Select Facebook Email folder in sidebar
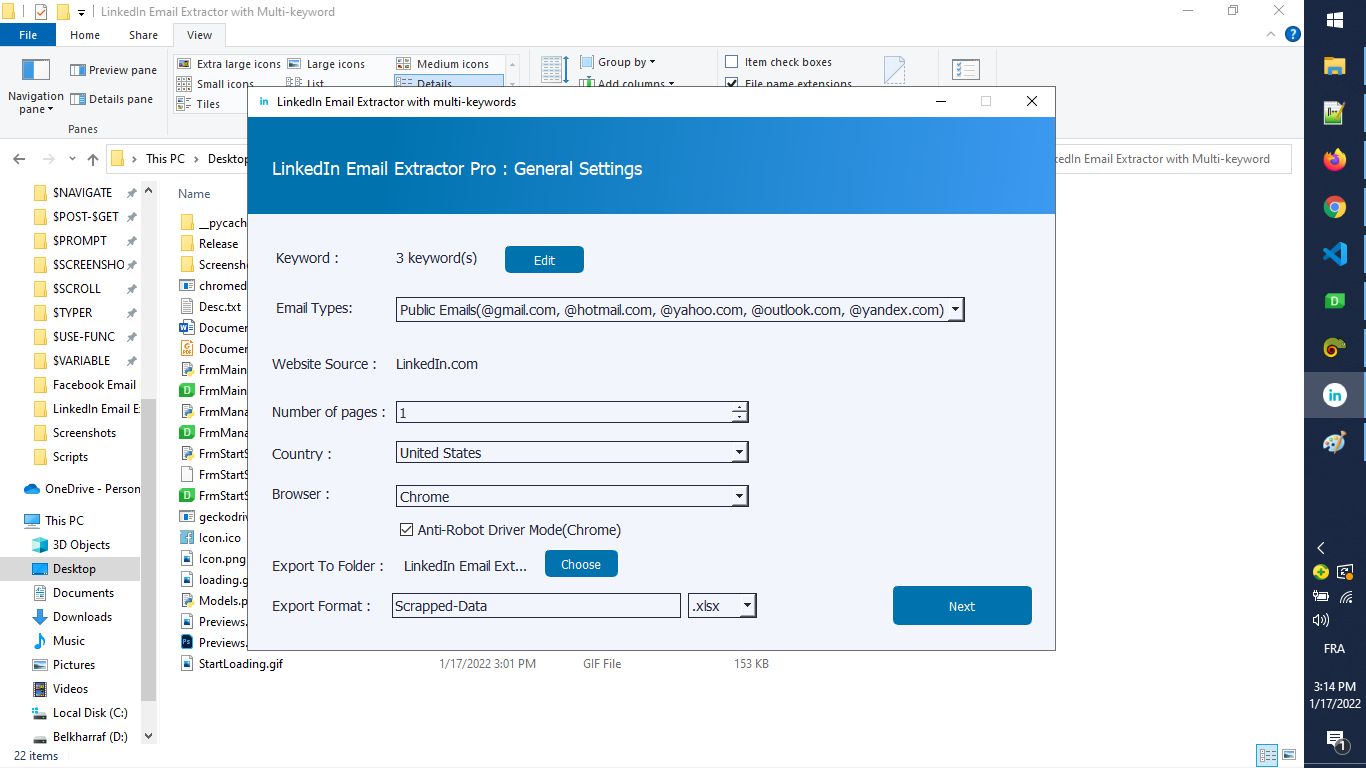This screenshot has width=1366, height=768. 85,384
